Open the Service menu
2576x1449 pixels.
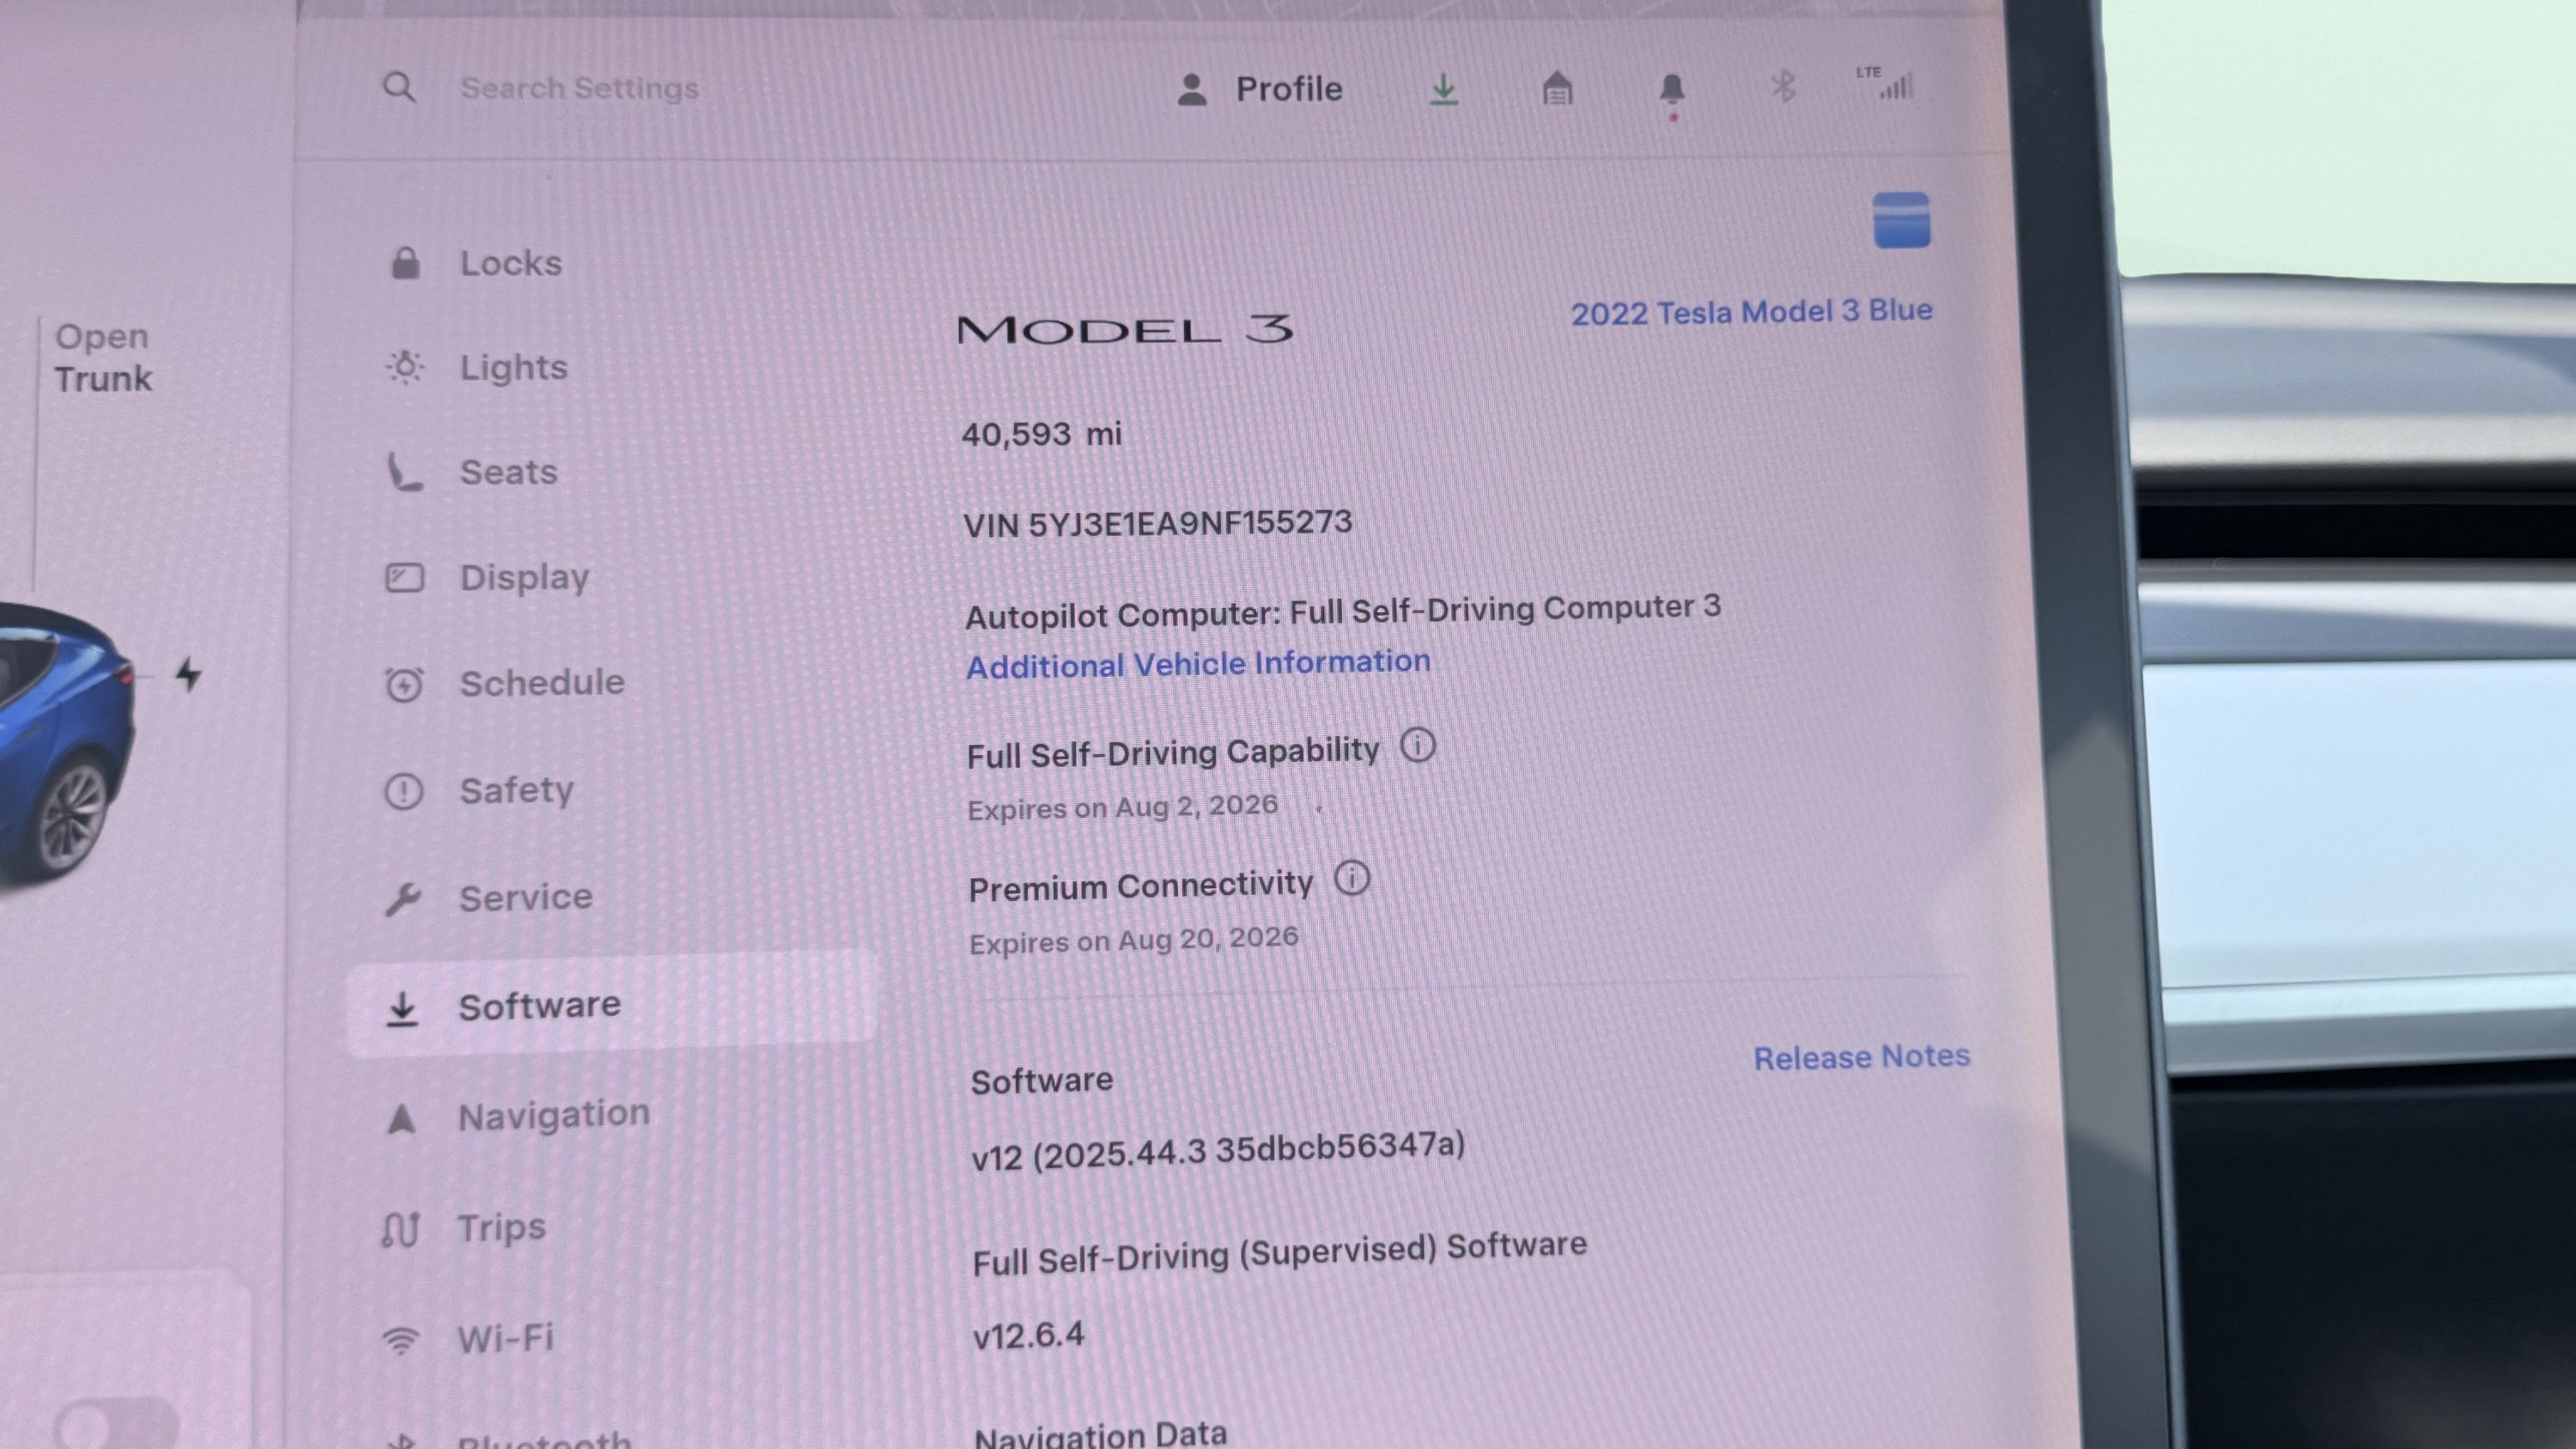coord(488,898)
